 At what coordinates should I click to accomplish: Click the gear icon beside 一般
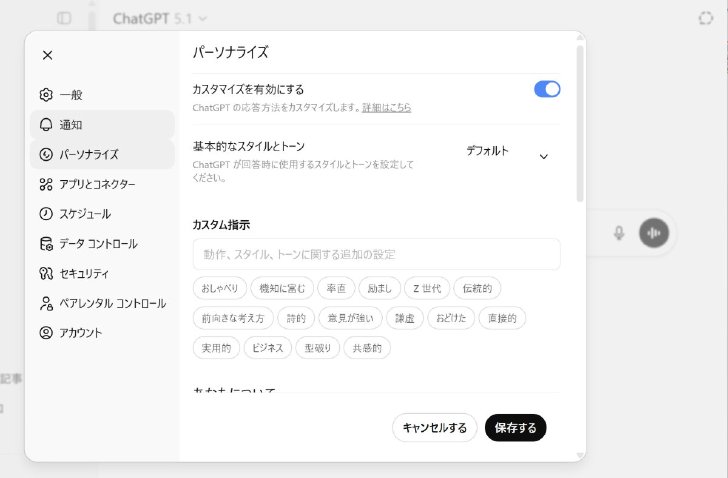point(46,95)
